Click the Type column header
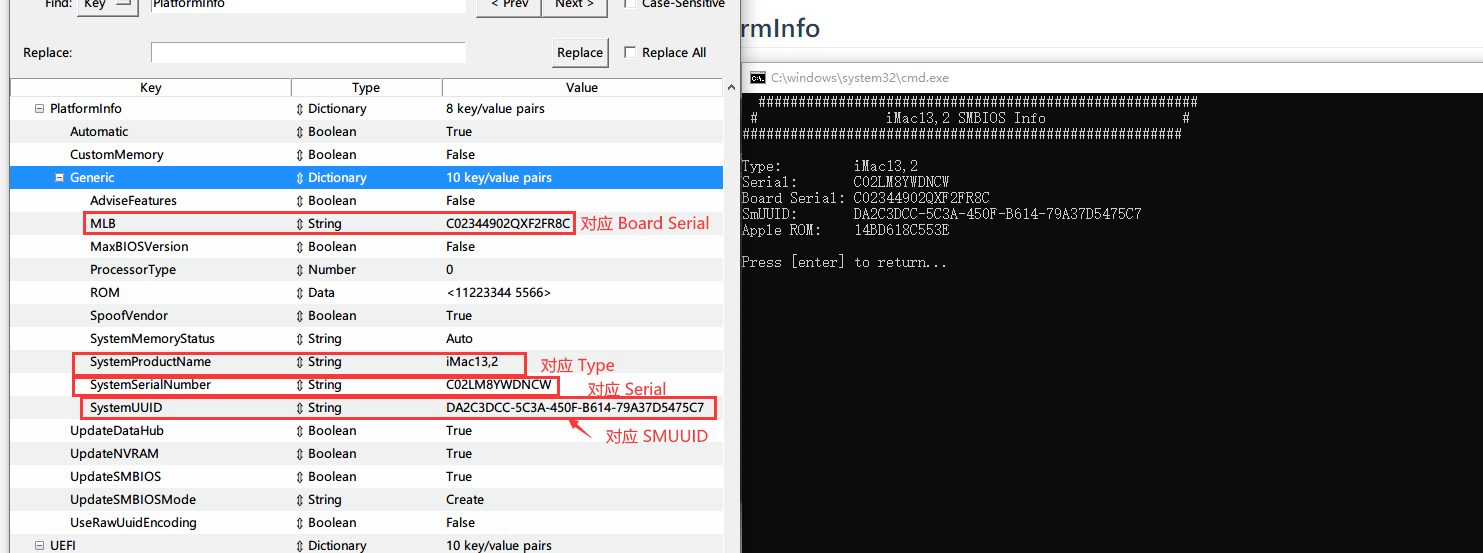Image resolution: width=1483 pixels, height=553 pixels. pos(366,88)
